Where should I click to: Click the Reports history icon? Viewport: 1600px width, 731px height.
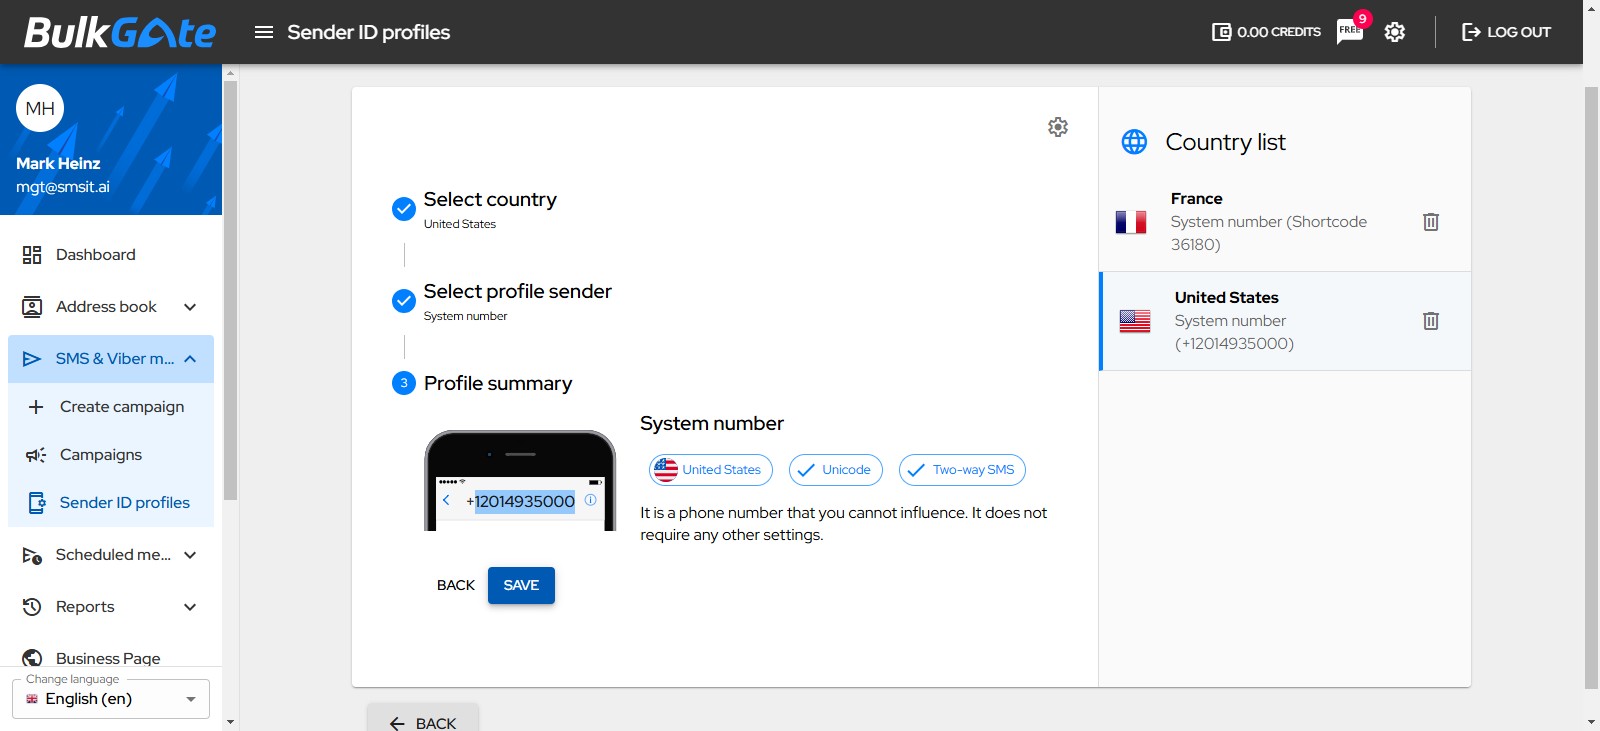click(x=32, y=607)
